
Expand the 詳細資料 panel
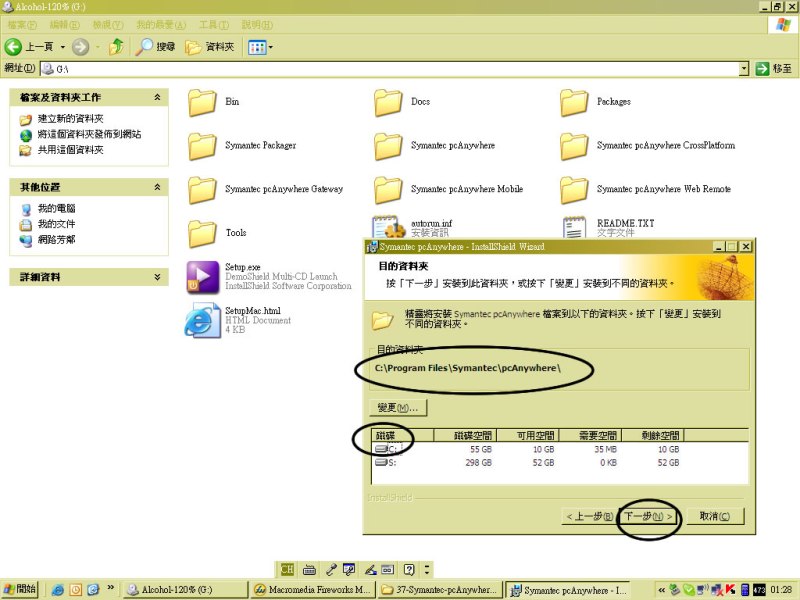(x=157, y=277)
